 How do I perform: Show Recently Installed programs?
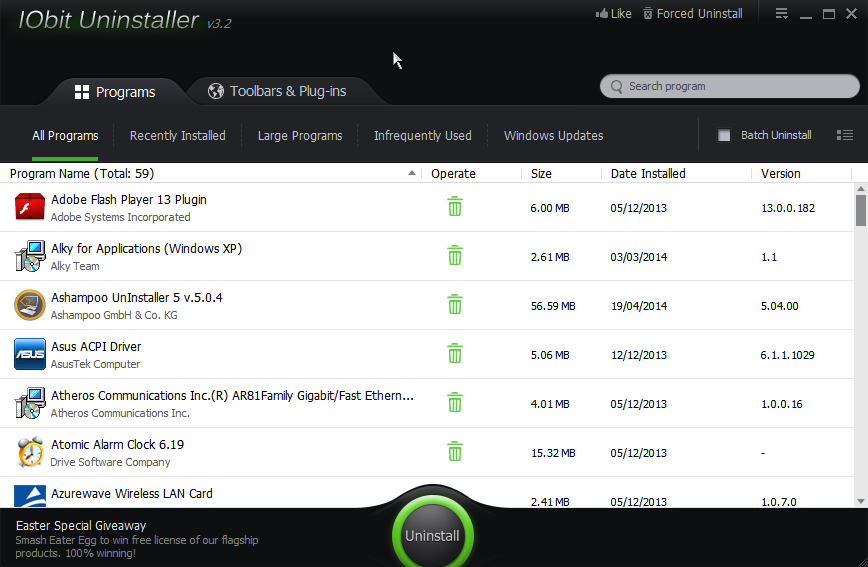pos(178,136)
